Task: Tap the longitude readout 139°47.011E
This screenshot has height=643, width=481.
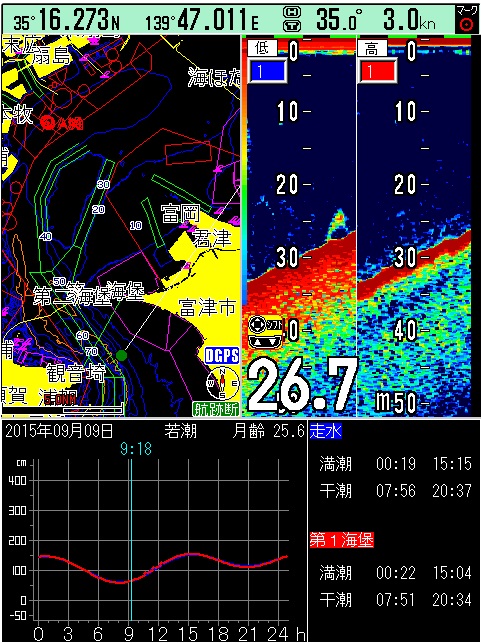Action: 203,21
